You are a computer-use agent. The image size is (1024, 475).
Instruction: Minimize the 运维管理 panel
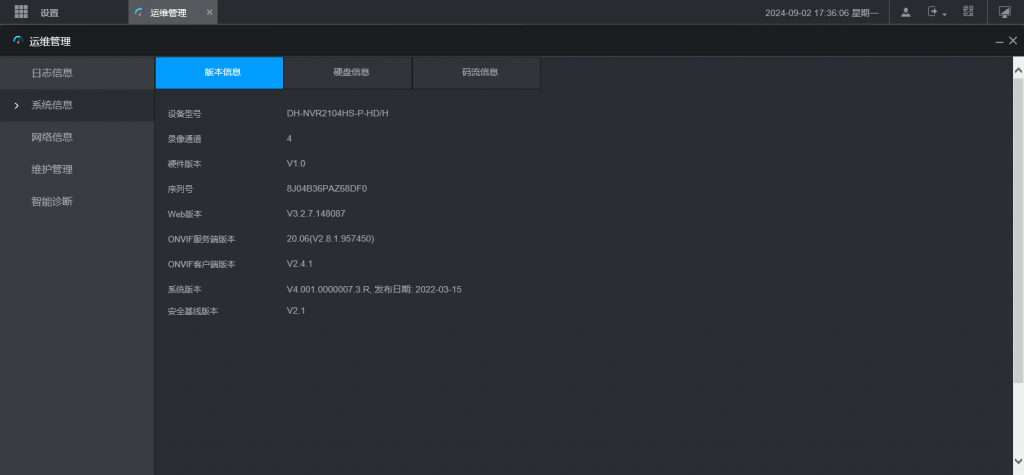[x=999, y=41]
